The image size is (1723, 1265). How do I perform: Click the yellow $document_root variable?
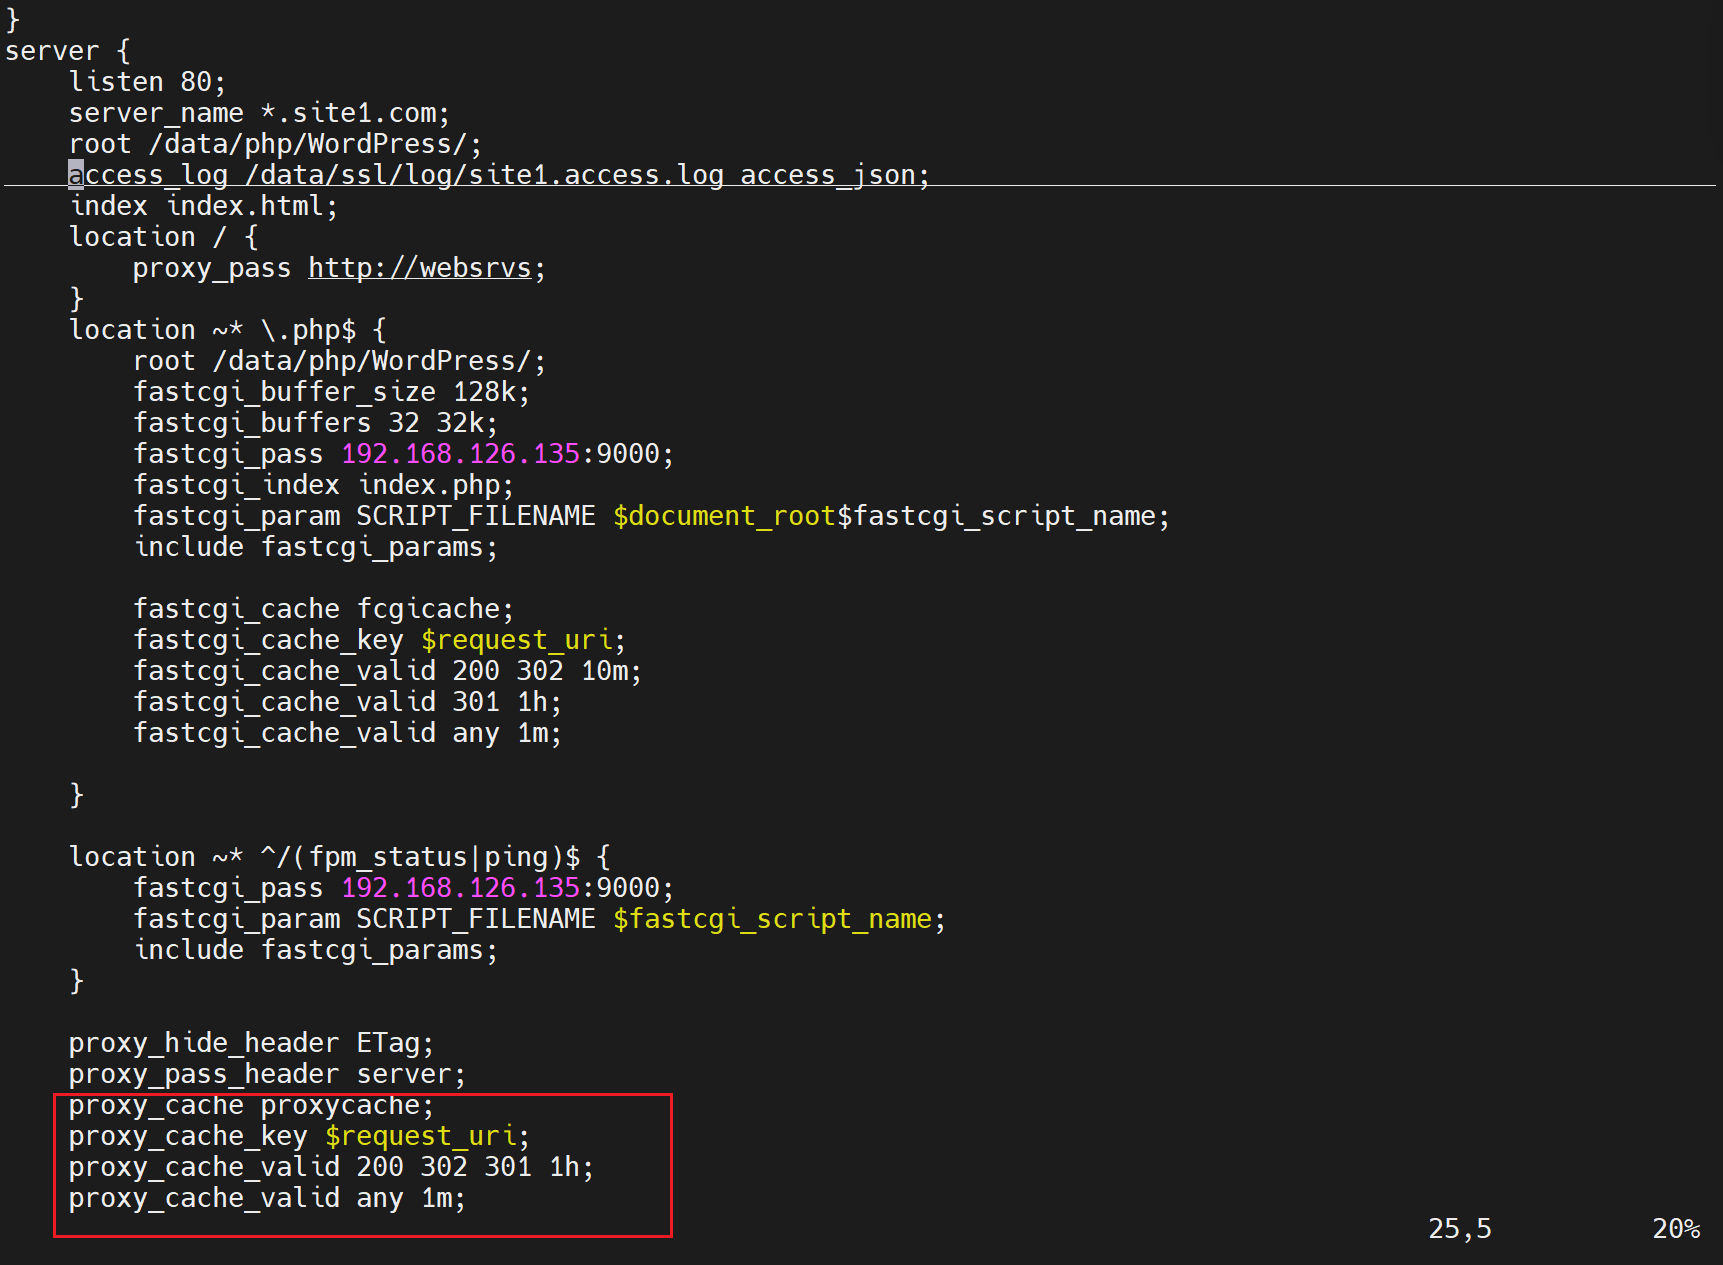[723, 516]
